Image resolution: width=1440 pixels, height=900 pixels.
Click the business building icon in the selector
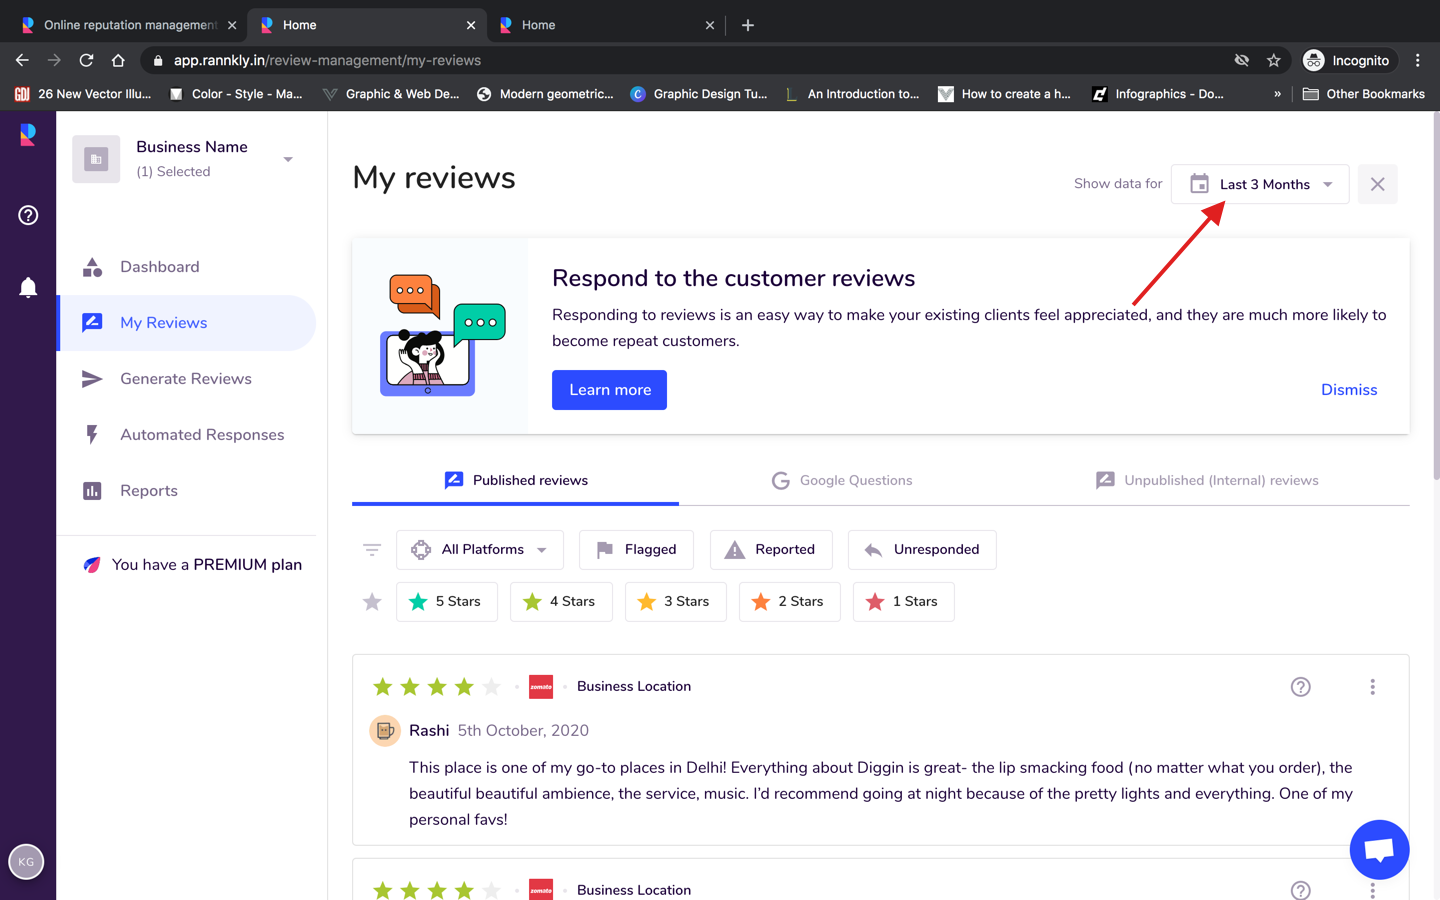tap(96, 159)
